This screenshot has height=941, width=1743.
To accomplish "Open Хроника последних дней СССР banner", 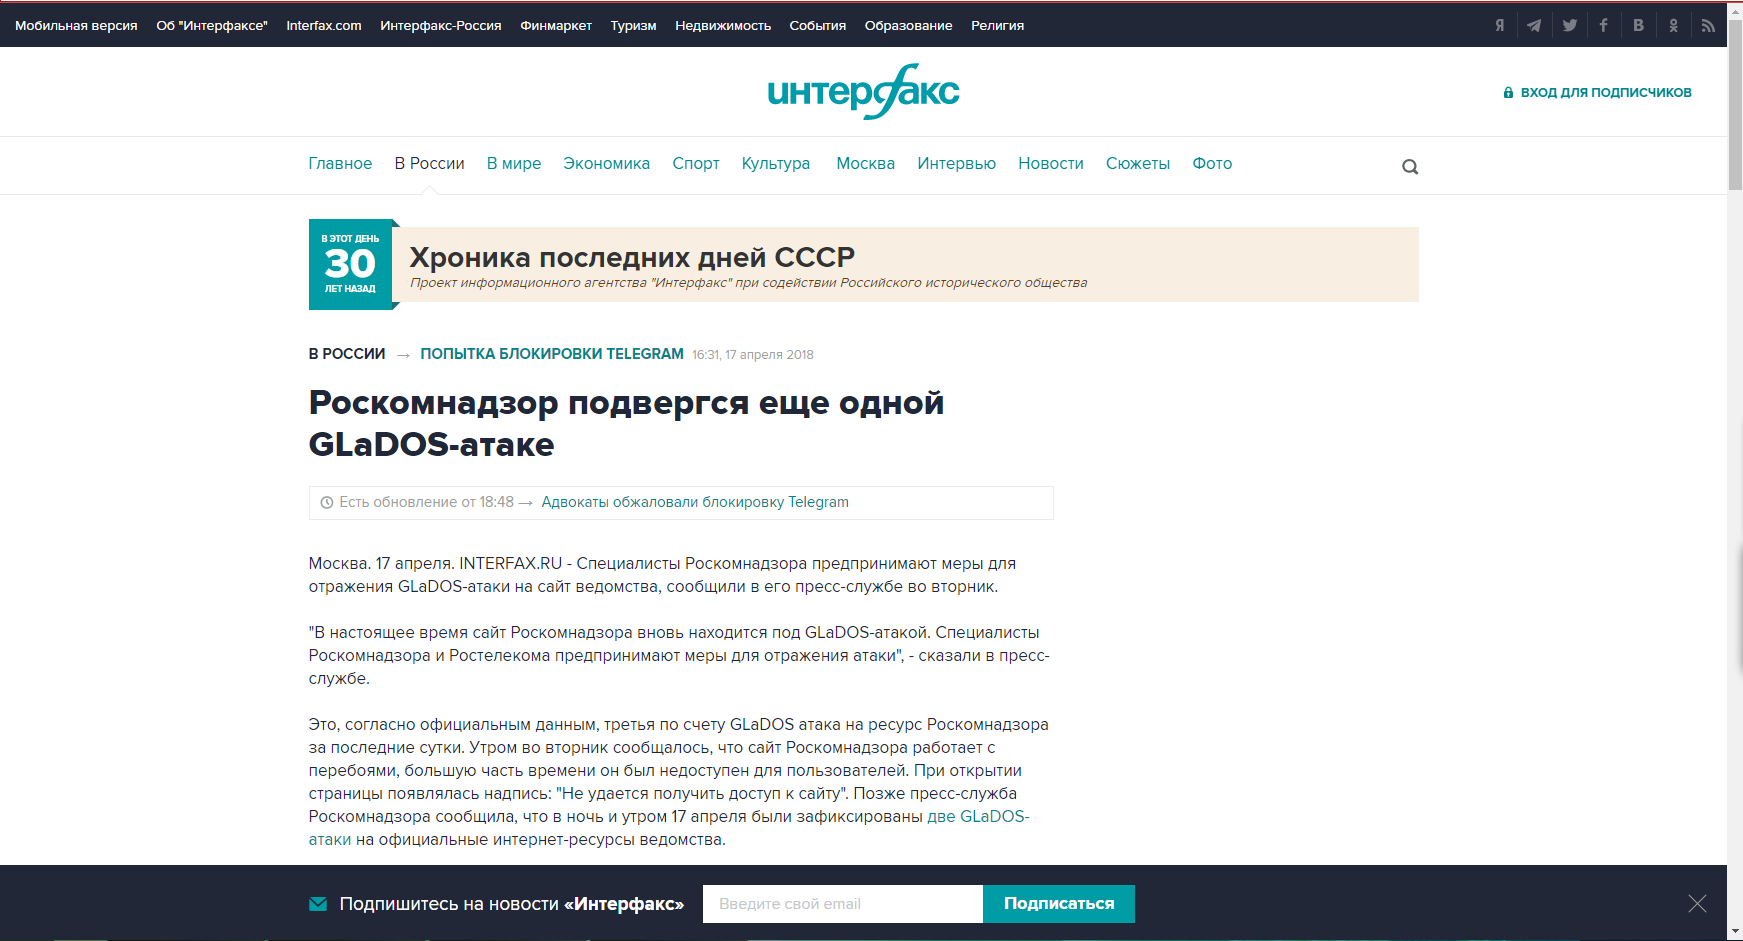I will coord(905,265).
